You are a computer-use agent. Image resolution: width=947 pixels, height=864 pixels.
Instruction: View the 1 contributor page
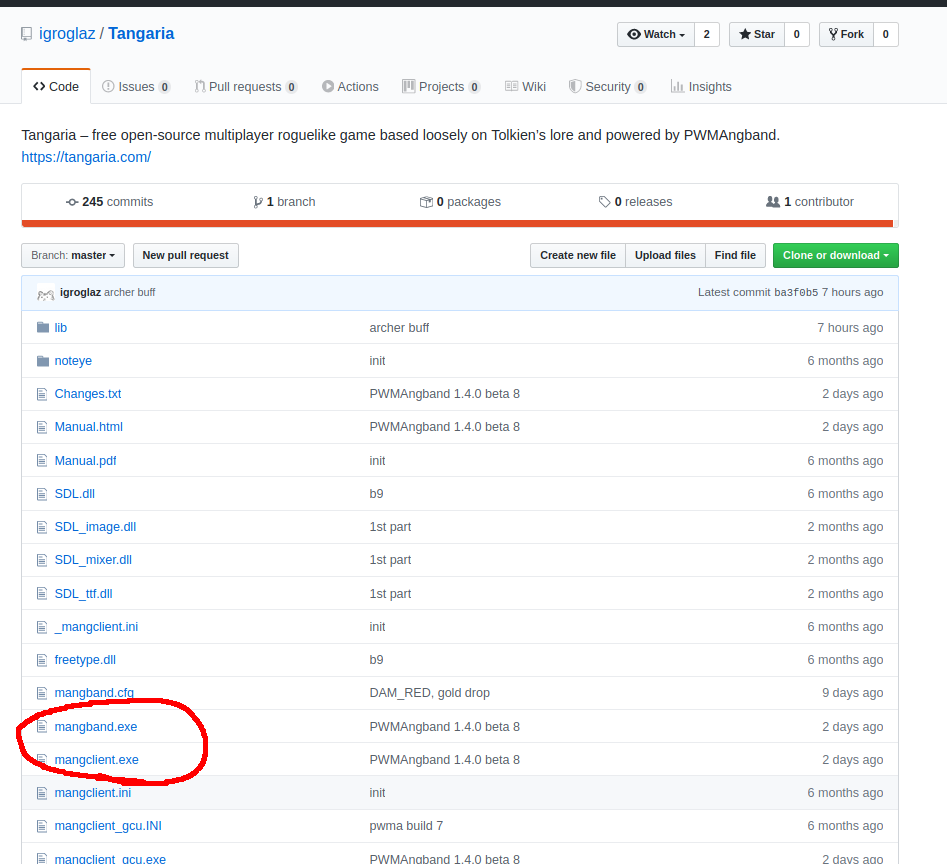tap(810, 202)
